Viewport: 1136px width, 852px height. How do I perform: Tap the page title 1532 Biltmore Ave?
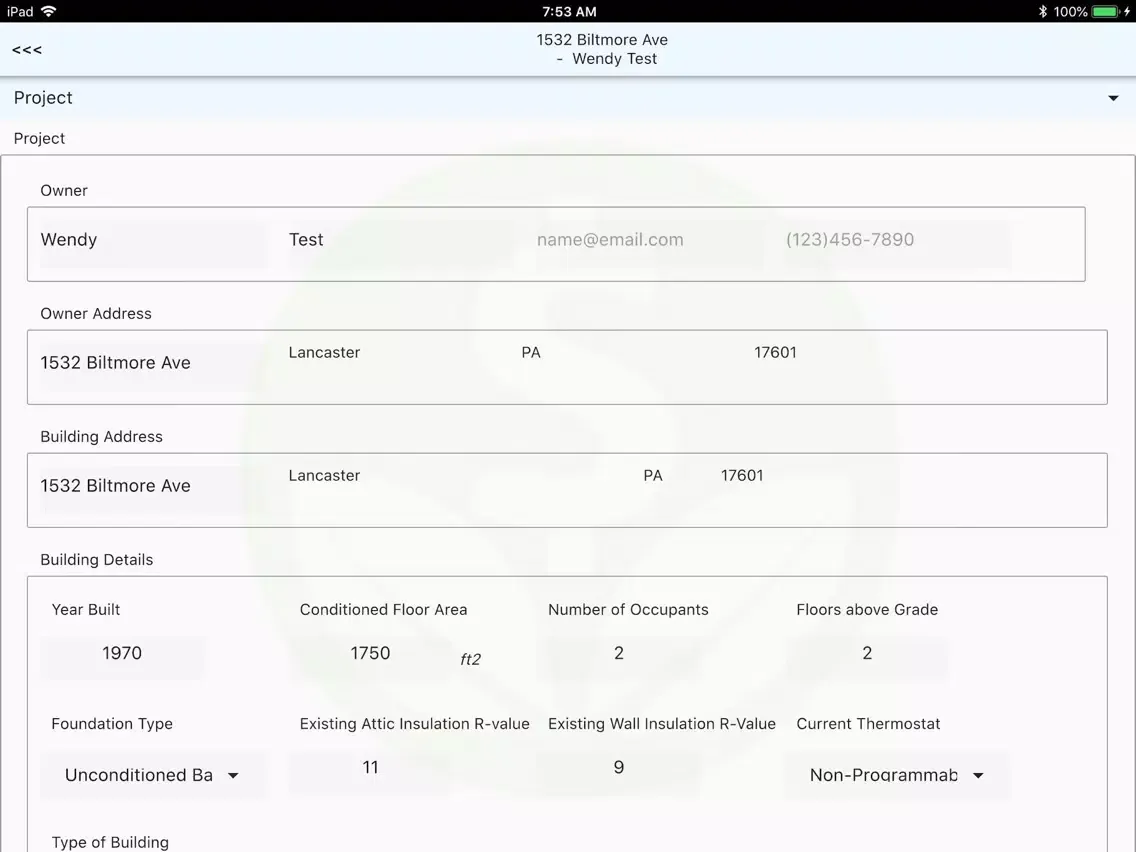(602, 40)
